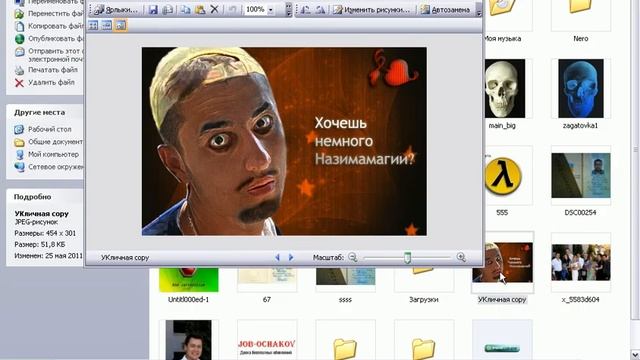Expand formatting toolbar options arrow near Автозамена
Image resolution: width=640 pixels, height=360 pixels.
(479, 9)
